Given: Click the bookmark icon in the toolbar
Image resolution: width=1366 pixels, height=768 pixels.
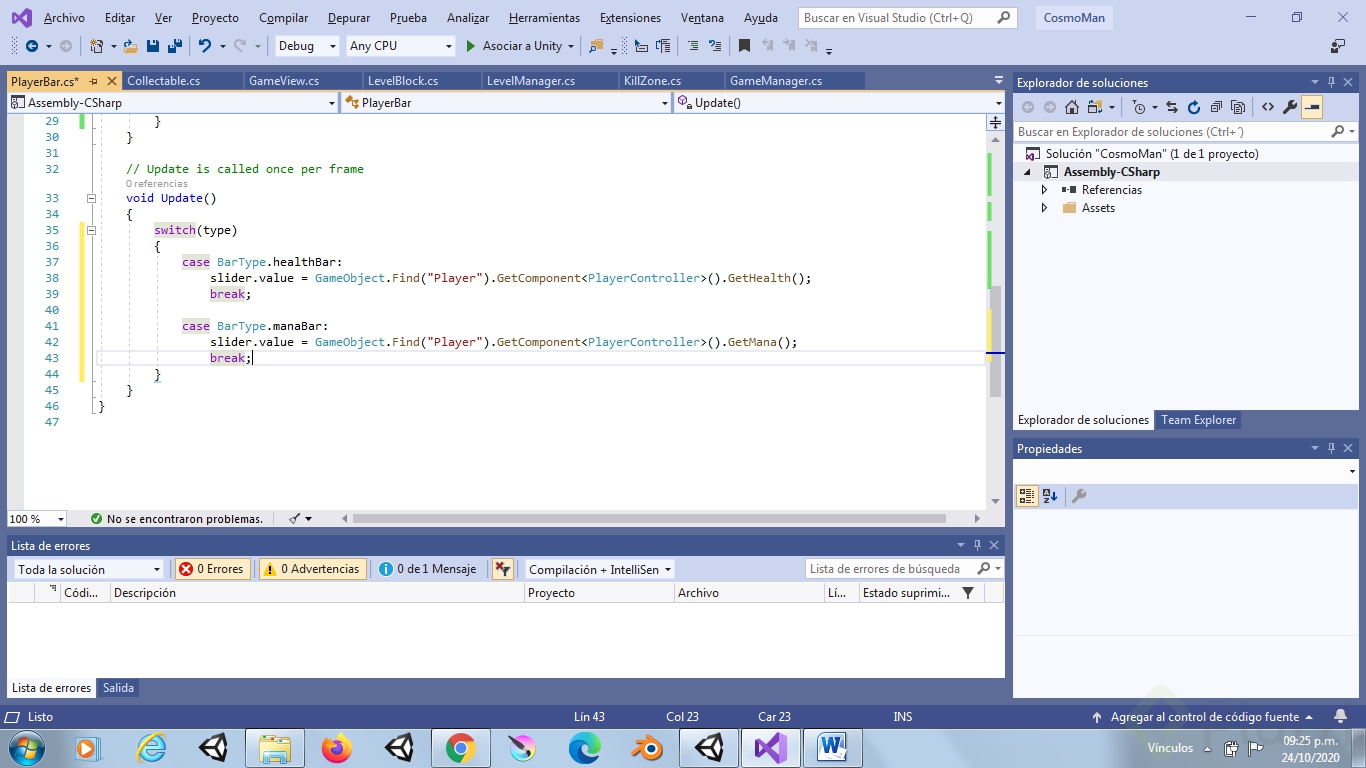Looking at the screenshot, I should coord(744,46).
